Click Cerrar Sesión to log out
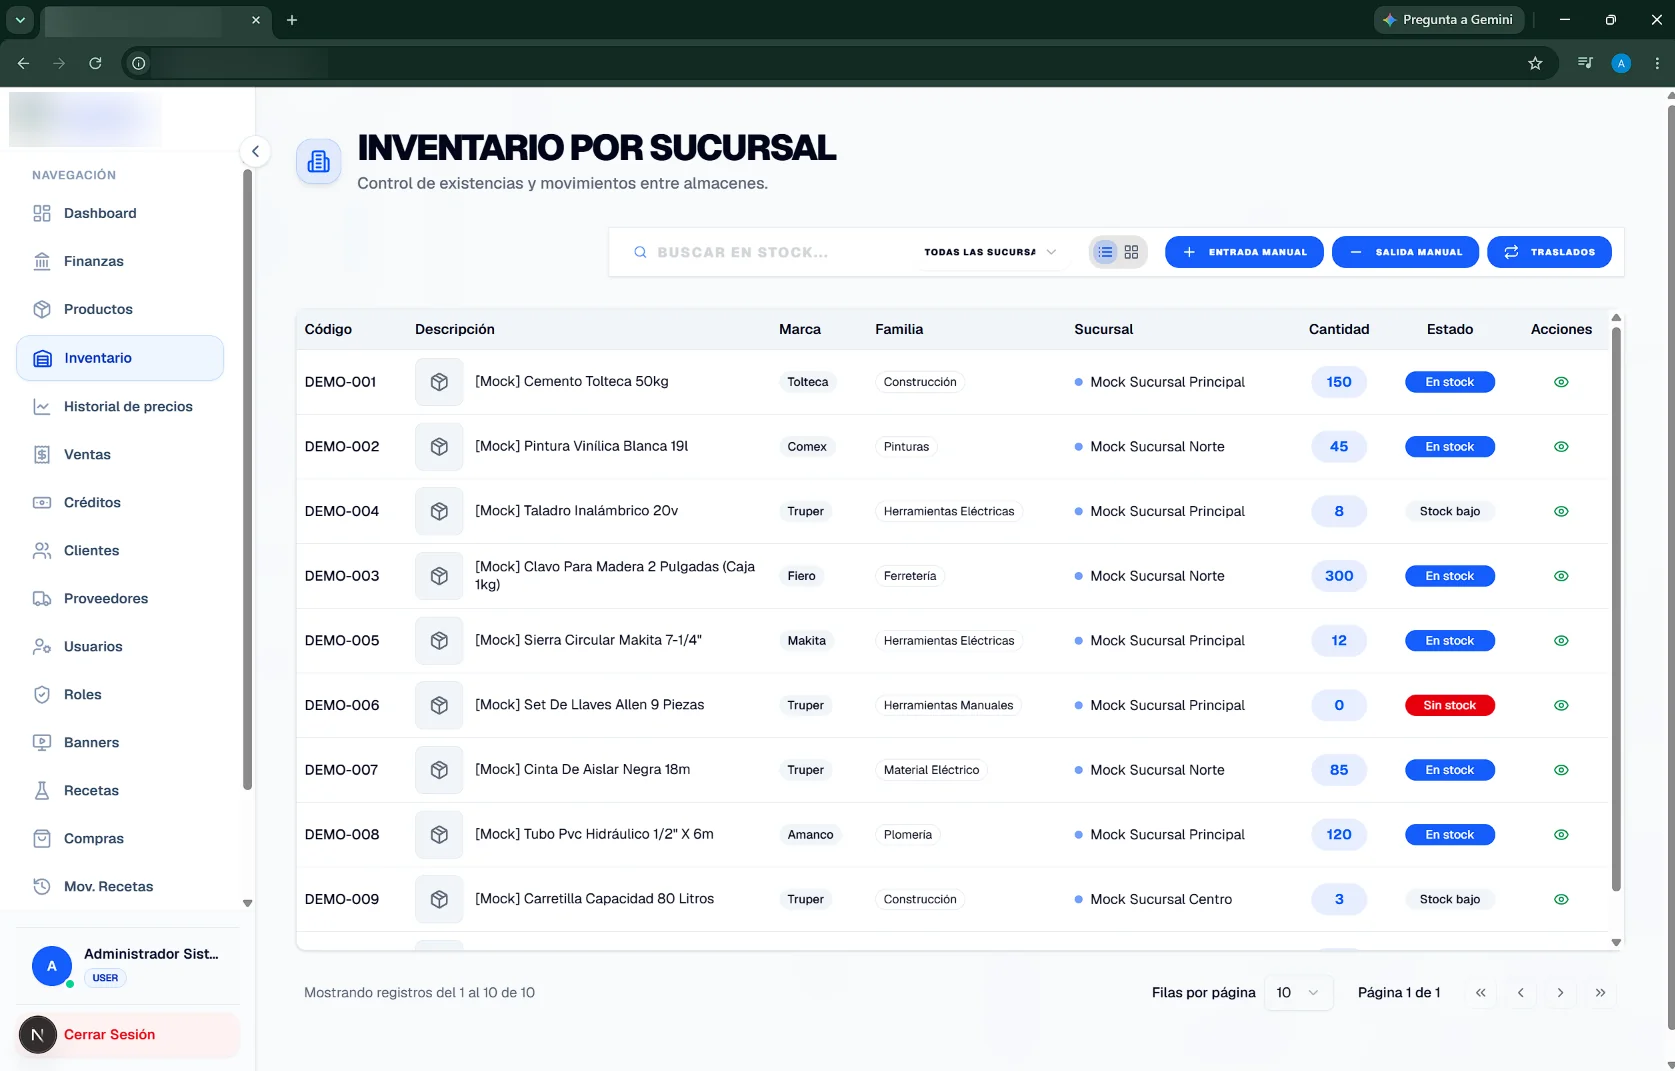The height and width of the screenshot is (1071, 1675). click(128, 1035)
